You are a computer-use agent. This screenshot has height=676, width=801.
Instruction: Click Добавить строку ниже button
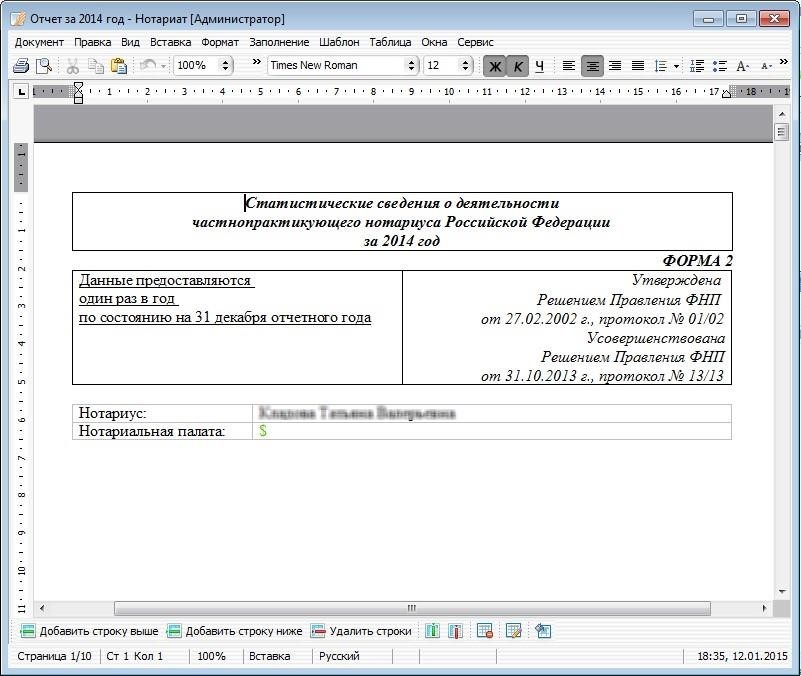pos(234,631)
